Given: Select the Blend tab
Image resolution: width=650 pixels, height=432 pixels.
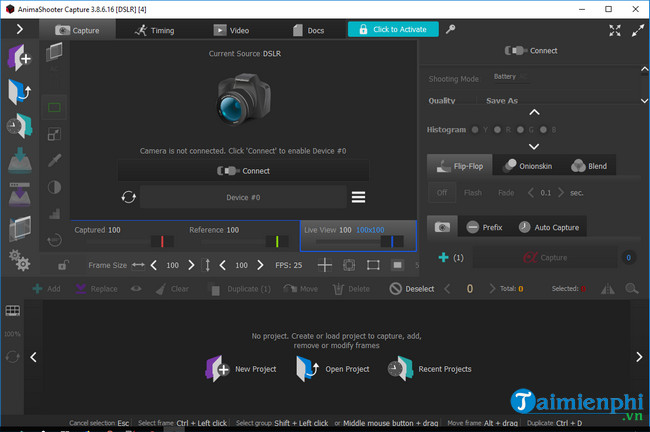Looking at the screenshot, I should click(589, 166).
